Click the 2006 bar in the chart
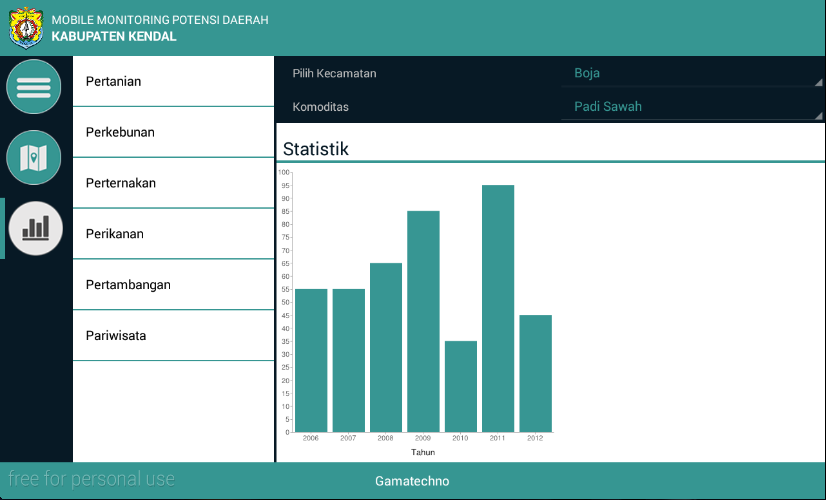 pyautogui.click(x=311, y=361)
